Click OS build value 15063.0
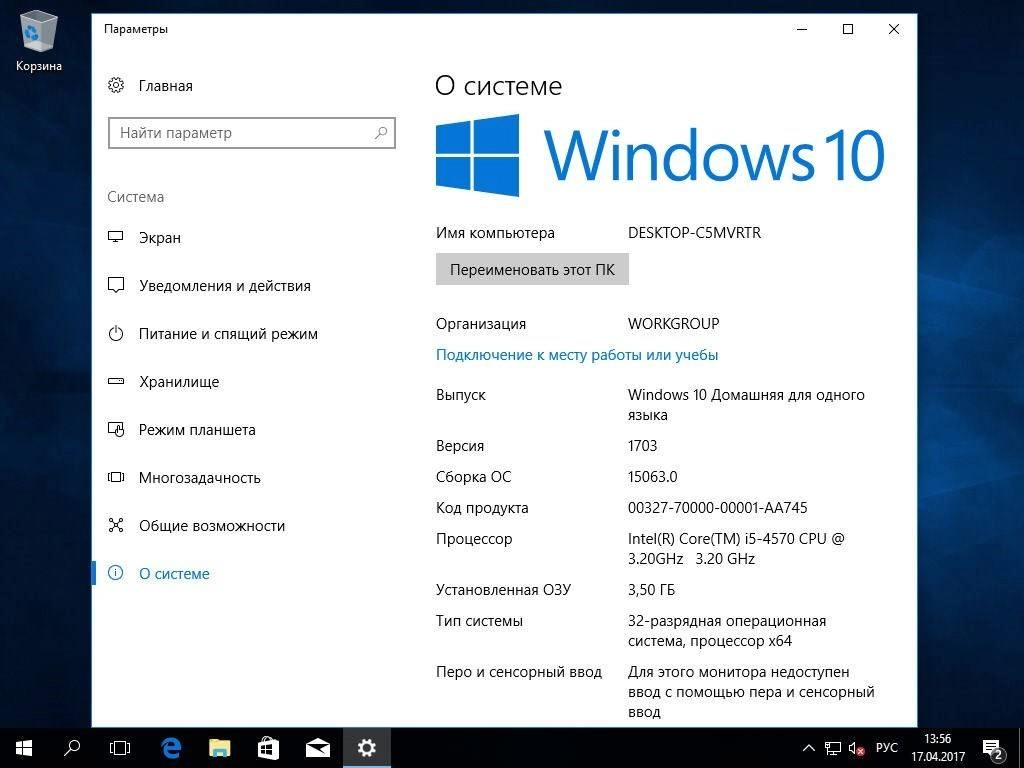The image size is (1024, 768). coord(652,477)
